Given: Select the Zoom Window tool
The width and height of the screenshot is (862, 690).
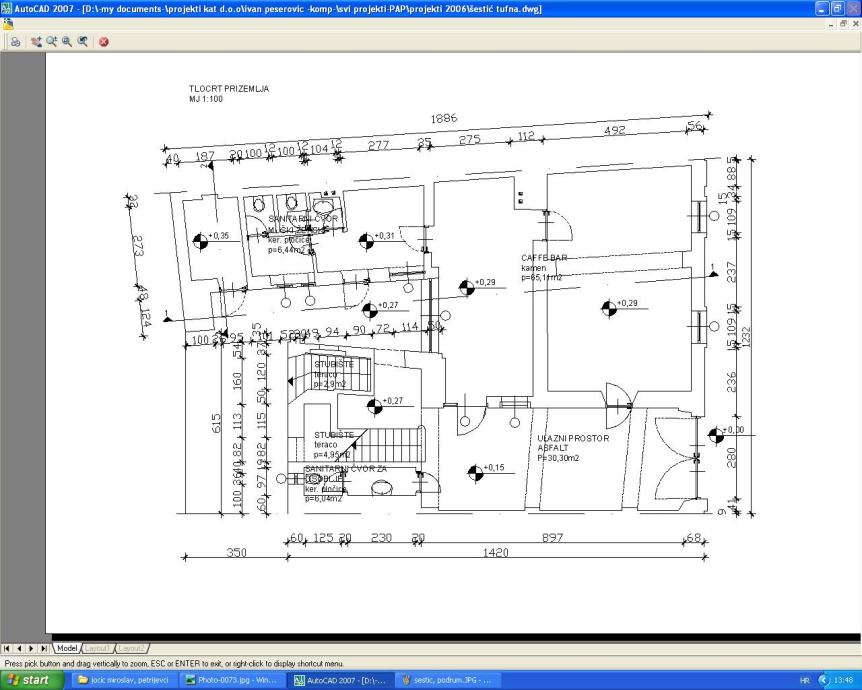Looking at the screenshot, I should [67, 42].
